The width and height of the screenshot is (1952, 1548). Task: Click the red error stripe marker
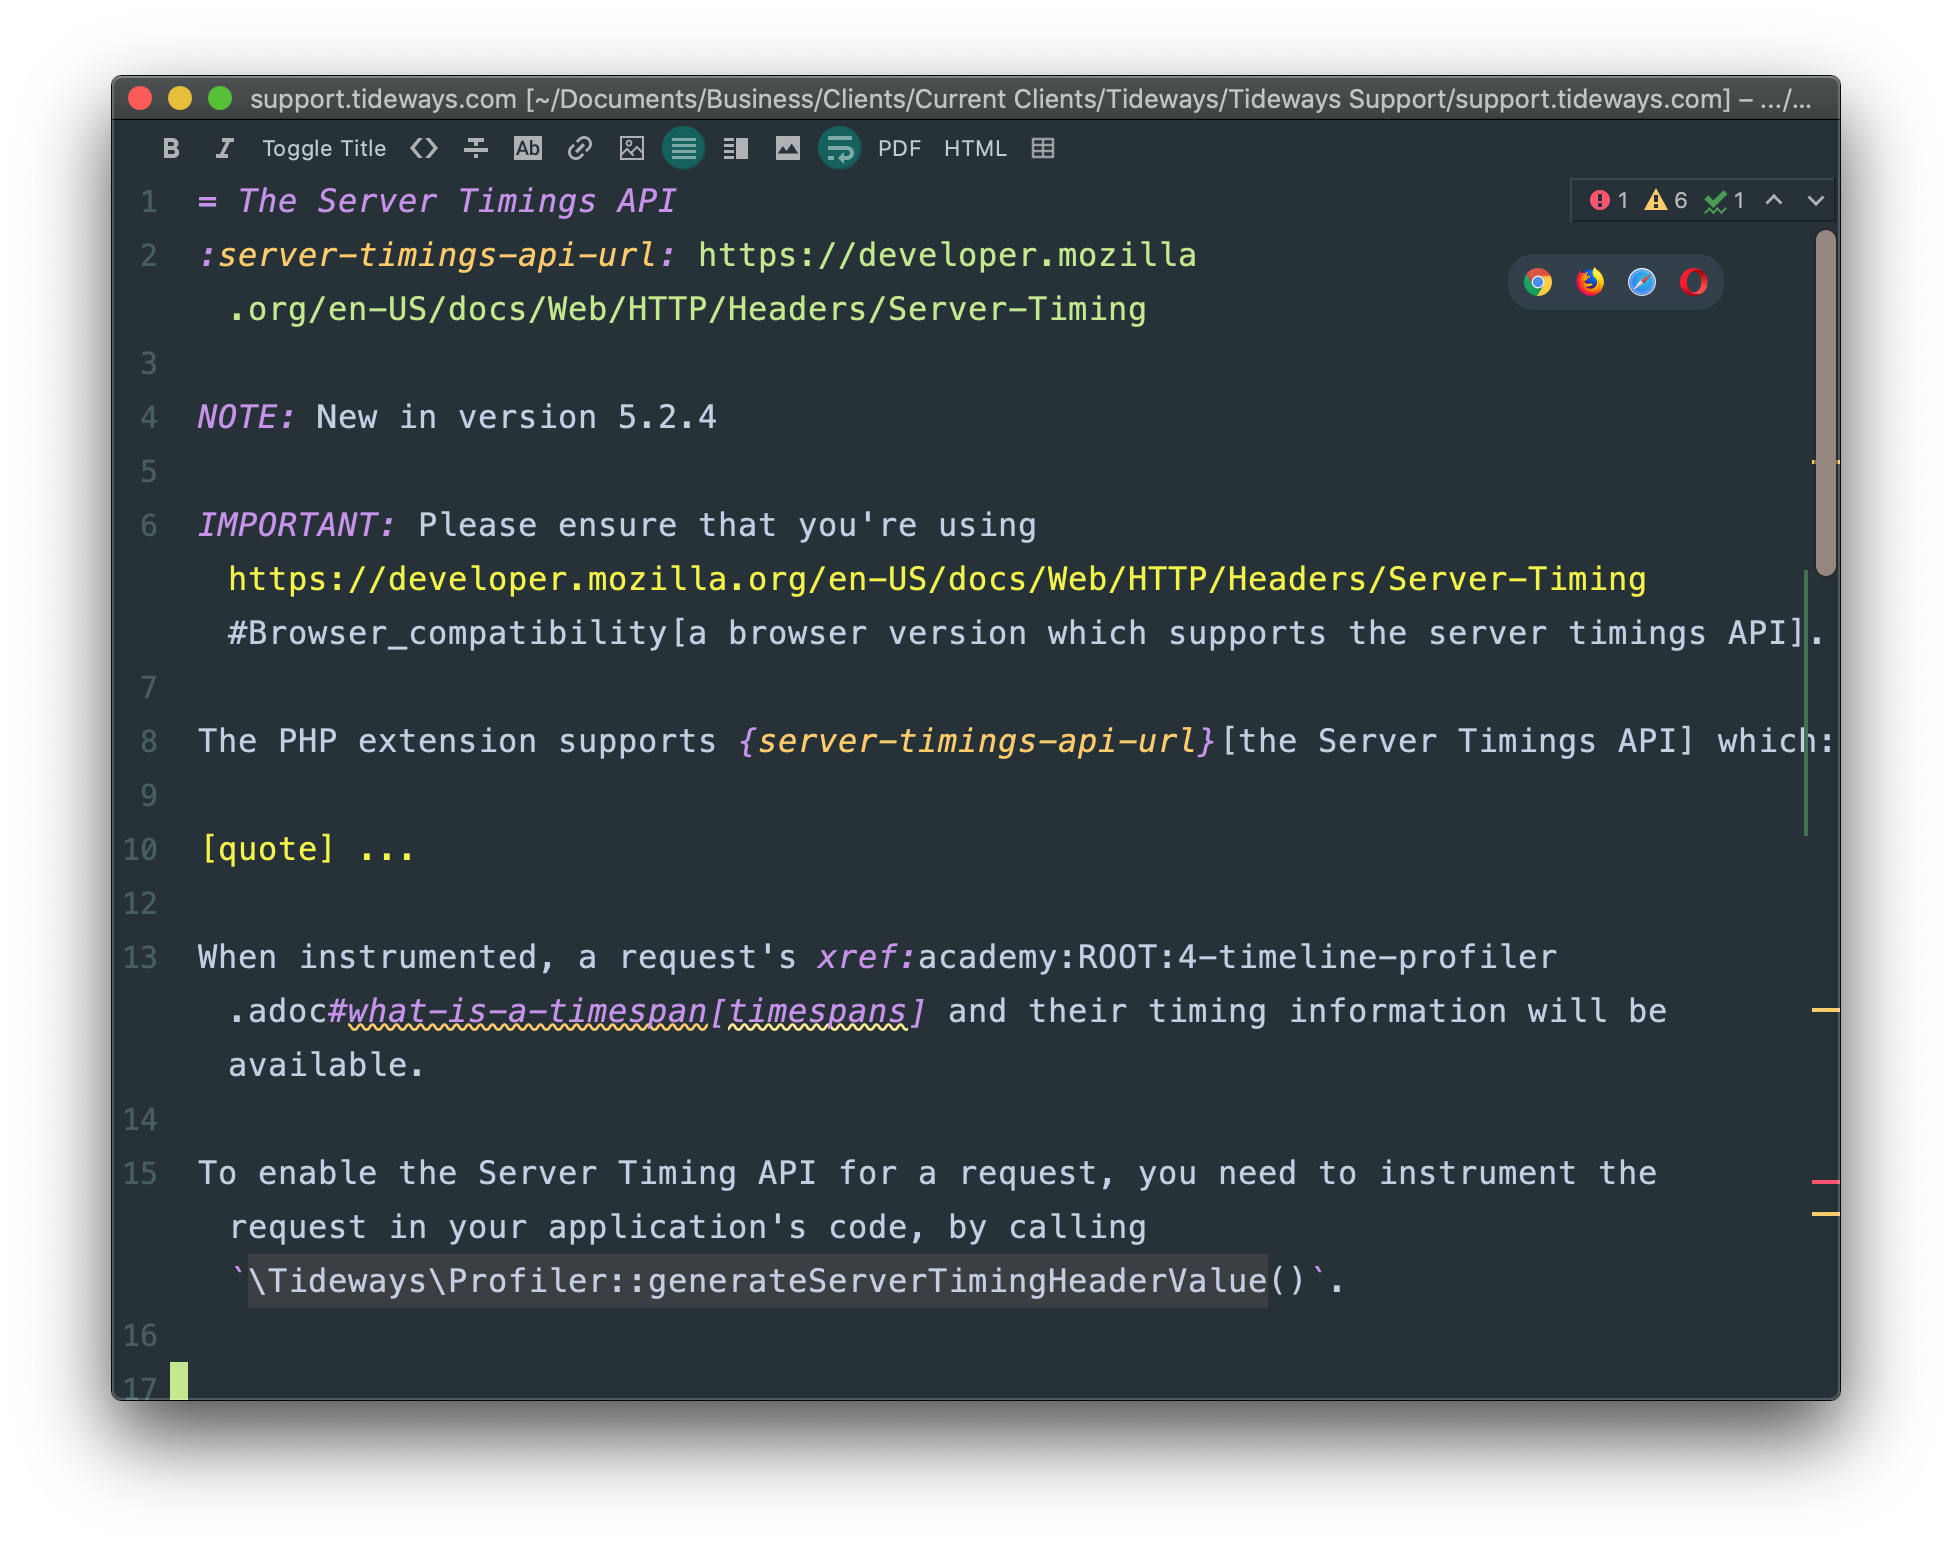[x=1825, y=1182]
